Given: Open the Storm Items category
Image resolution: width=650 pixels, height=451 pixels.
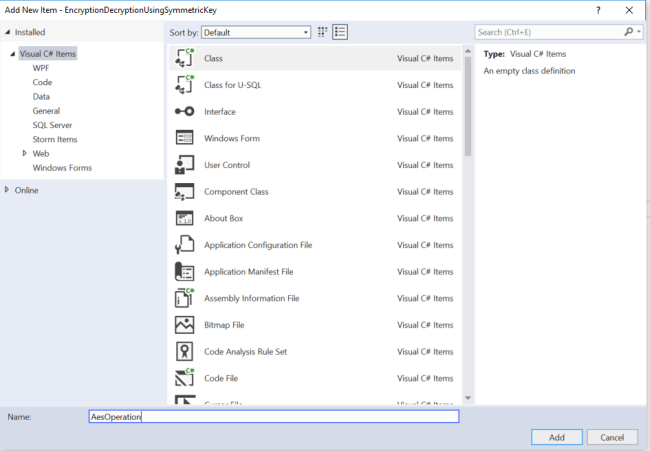Looking at the screenshot, I should coord(55,139).
